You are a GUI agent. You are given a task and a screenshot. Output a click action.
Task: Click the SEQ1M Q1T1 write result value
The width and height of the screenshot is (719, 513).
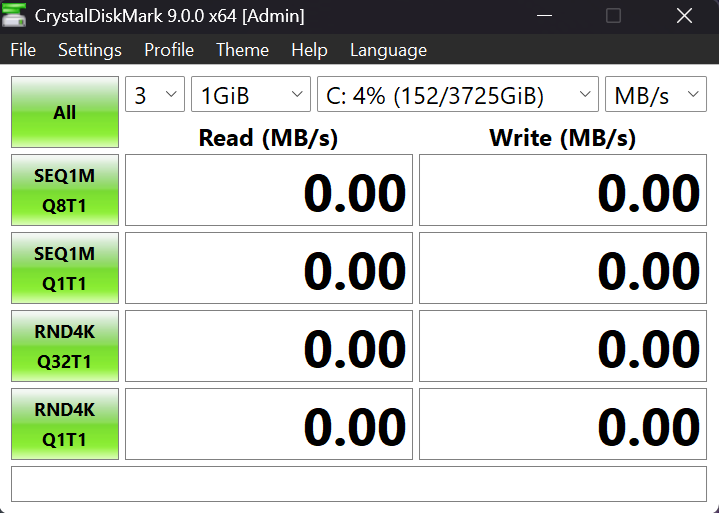click(563, 268)
